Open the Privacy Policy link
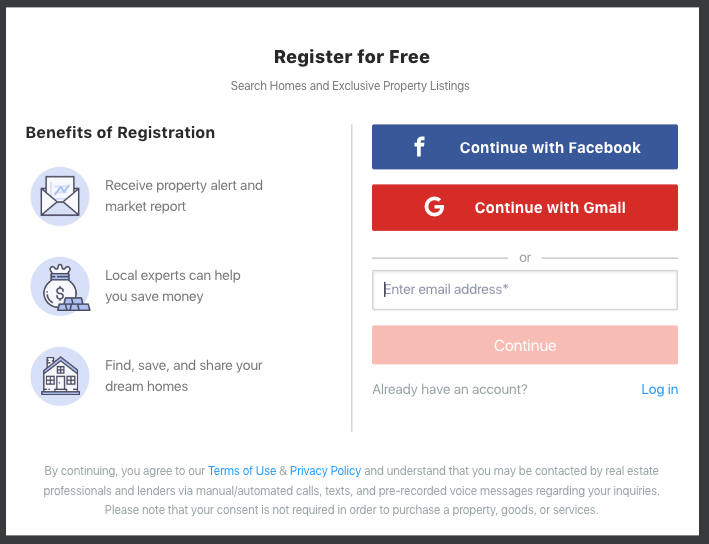This screenshot has height=544, width=709. pos(325,470)
